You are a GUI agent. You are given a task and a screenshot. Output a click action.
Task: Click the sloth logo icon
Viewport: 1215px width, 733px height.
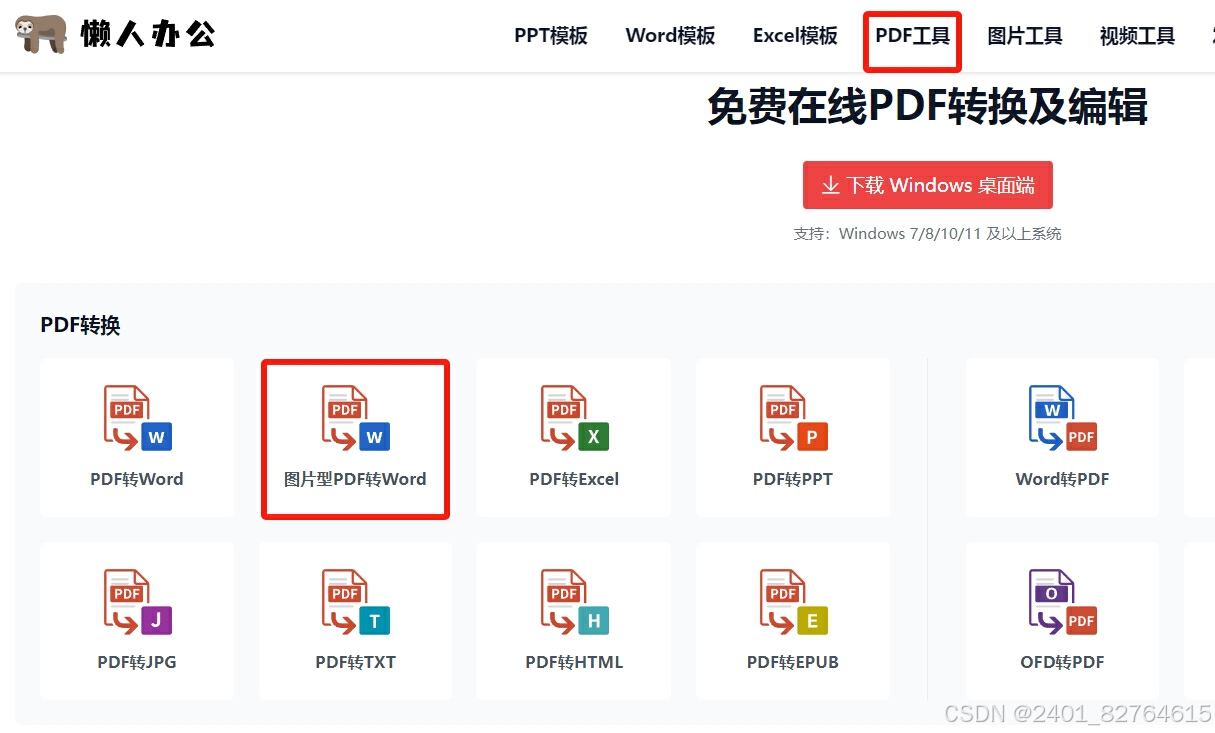click(x=41, y=34)
